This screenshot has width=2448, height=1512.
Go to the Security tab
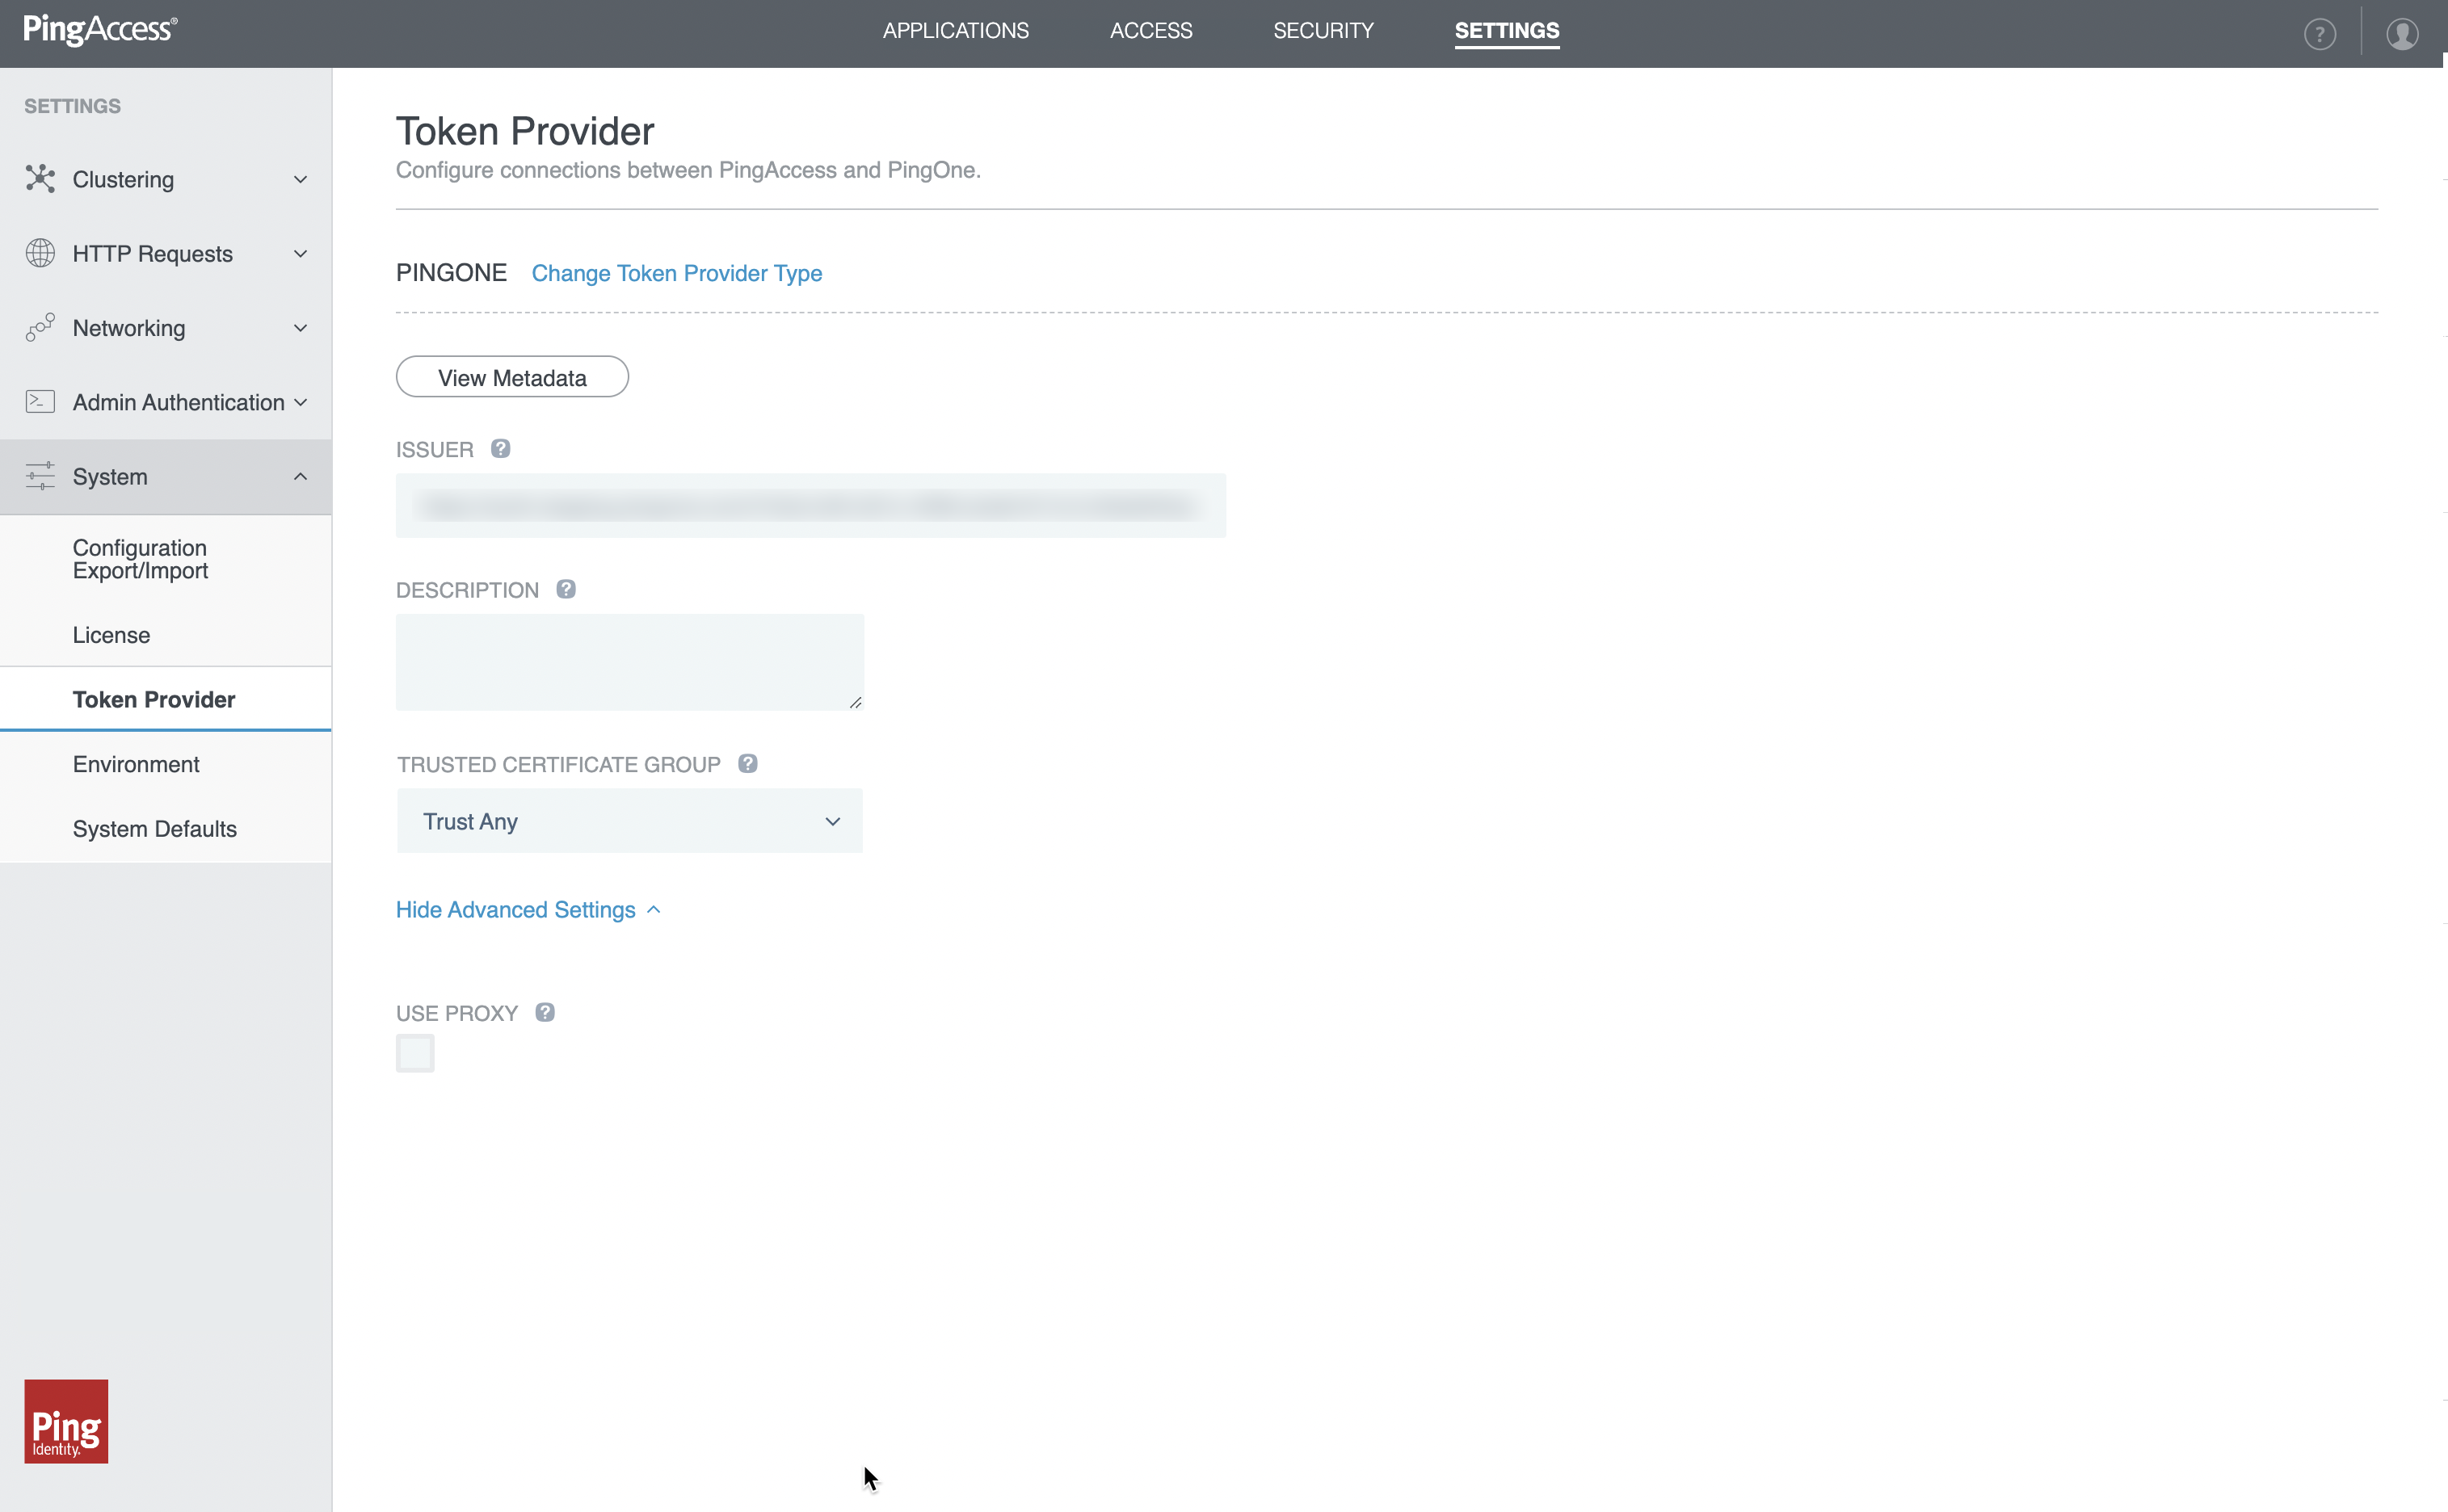click(x=1323, y=31)
